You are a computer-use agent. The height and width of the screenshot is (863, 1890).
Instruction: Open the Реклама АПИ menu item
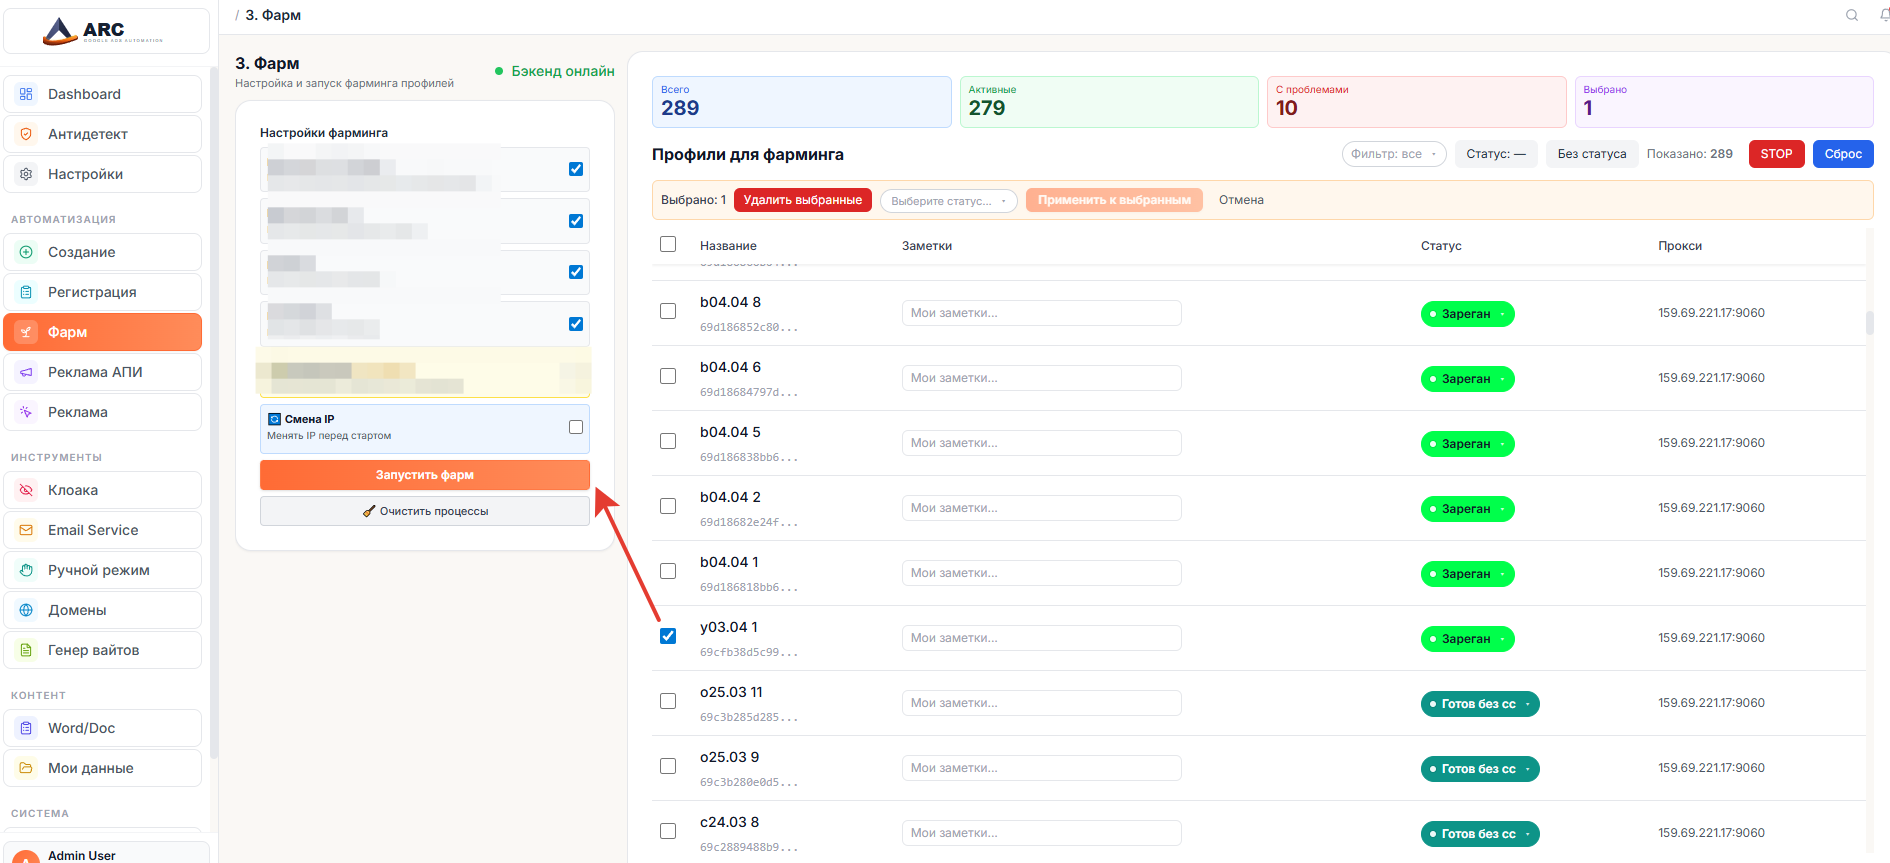[95, 372]
